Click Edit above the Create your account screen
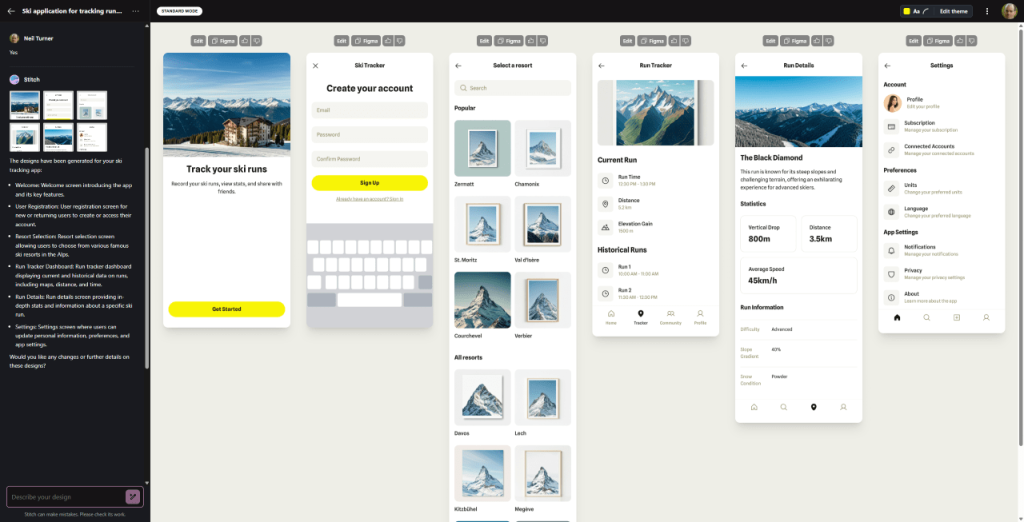 pyautogui.click(x=341, y=41)
